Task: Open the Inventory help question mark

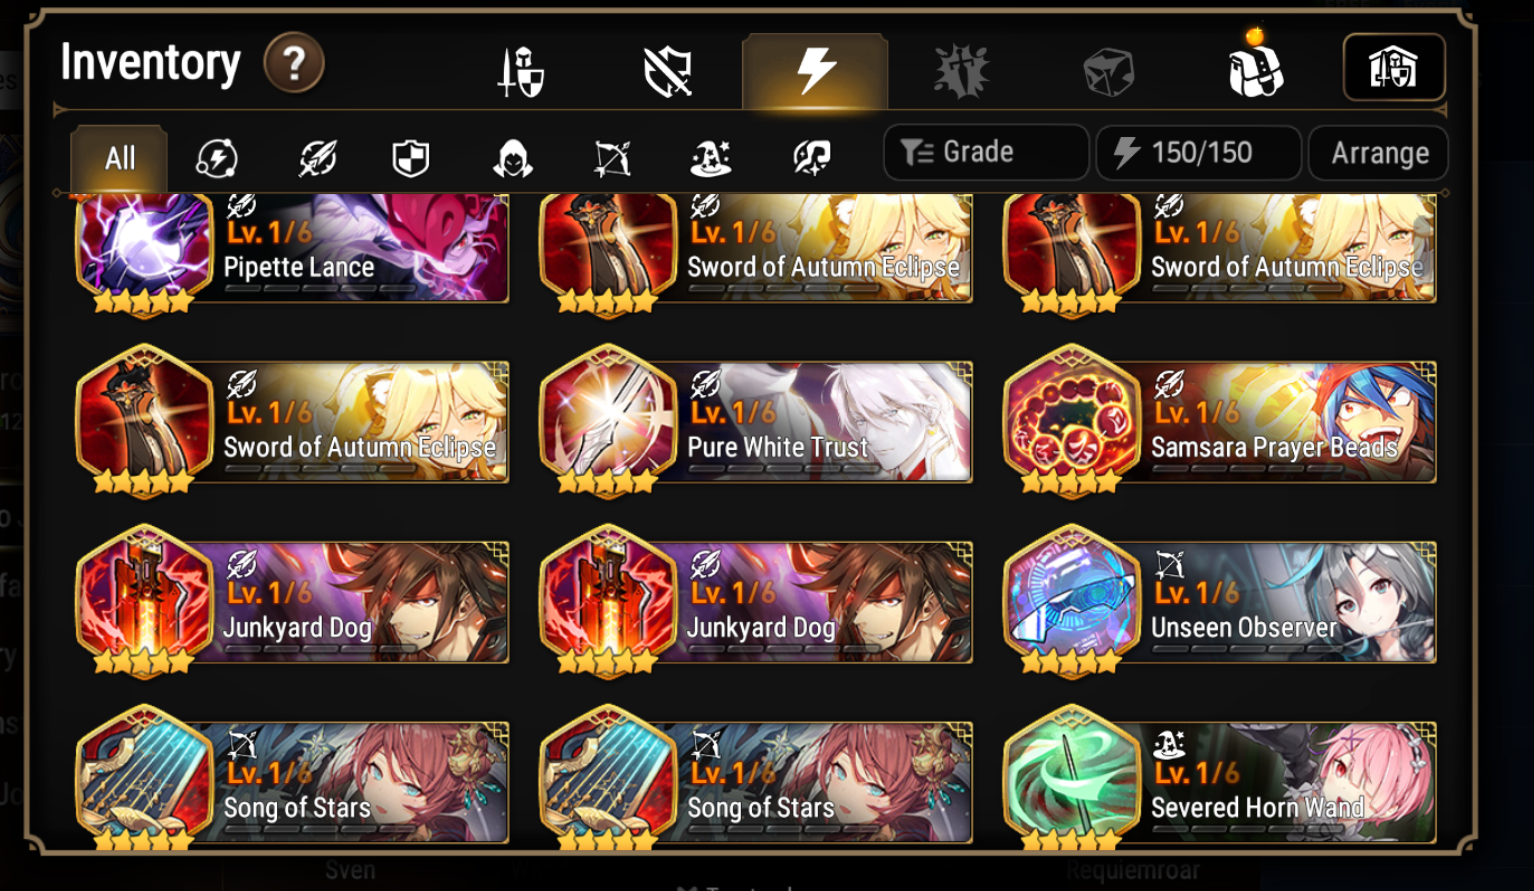Action: coord(294,64)
